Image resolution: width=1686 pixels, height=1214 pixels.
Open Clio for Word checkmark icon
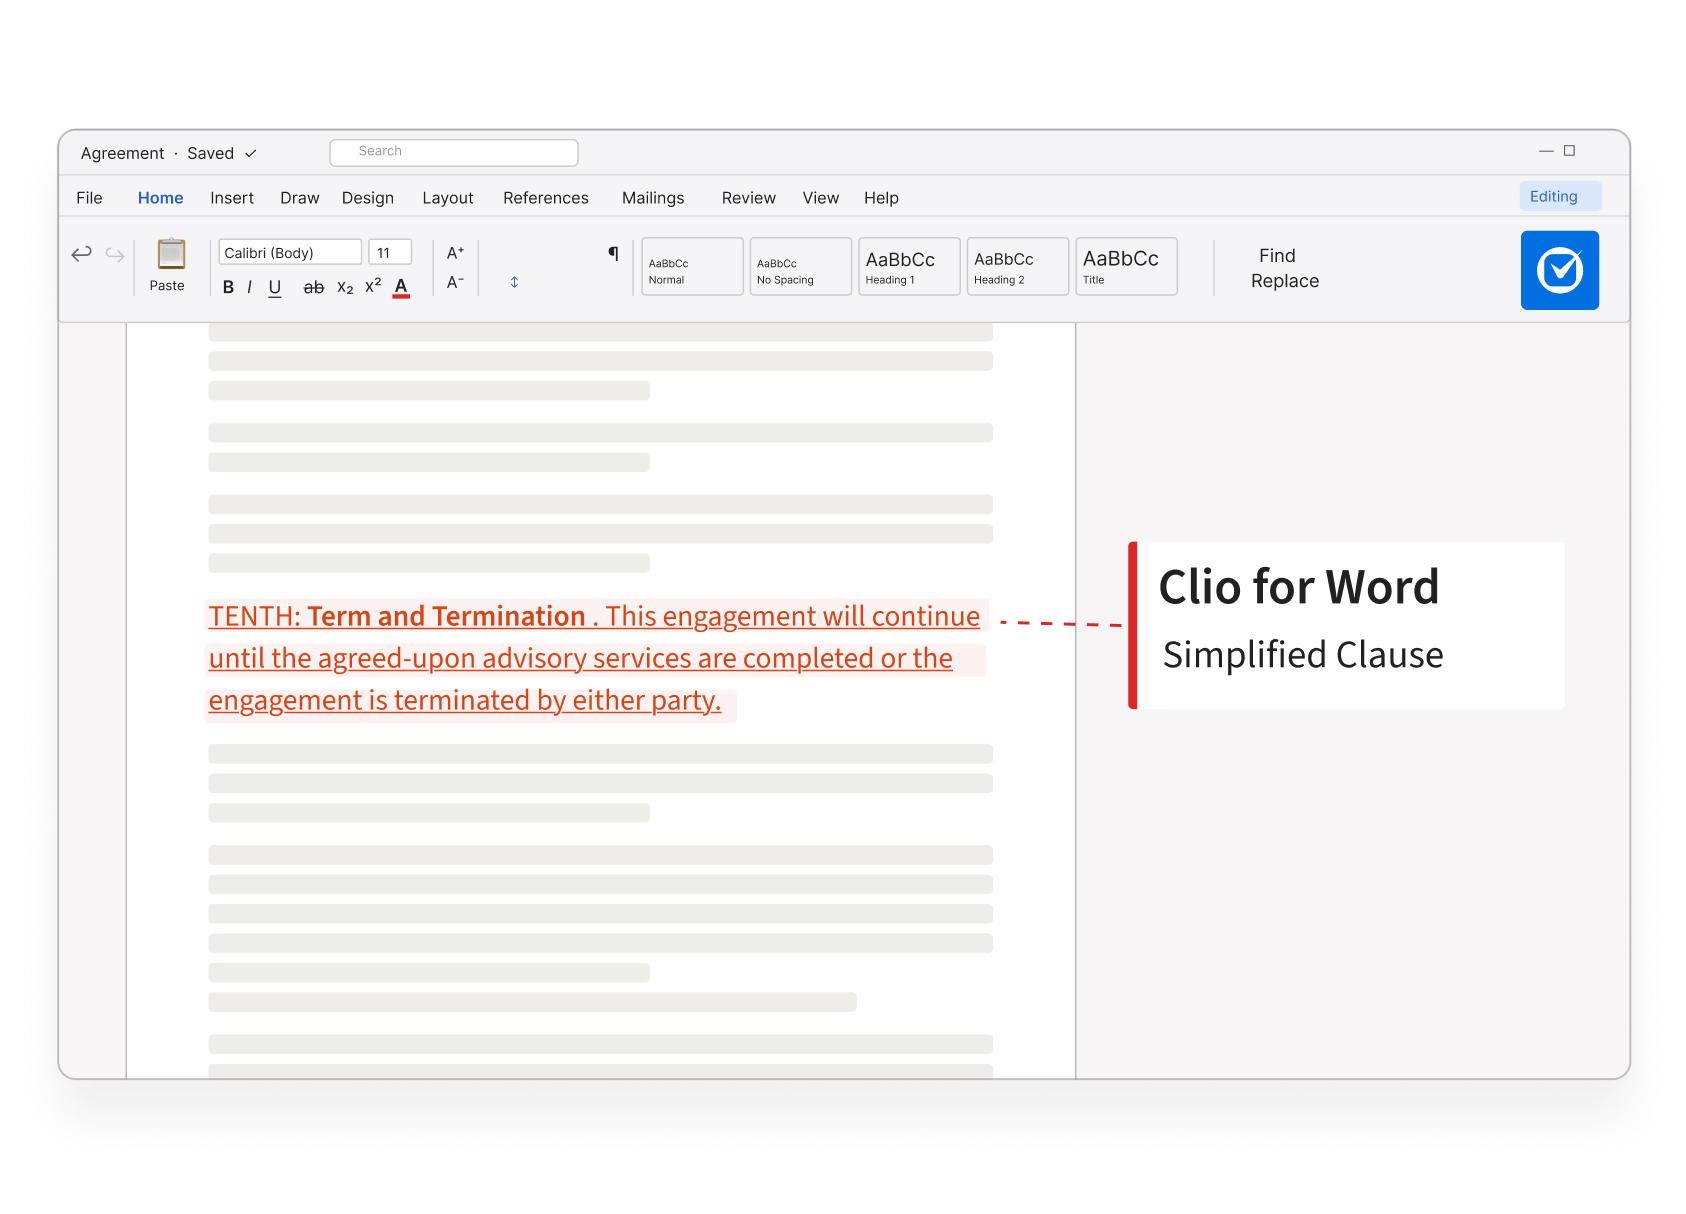(x=1559, y=270)
